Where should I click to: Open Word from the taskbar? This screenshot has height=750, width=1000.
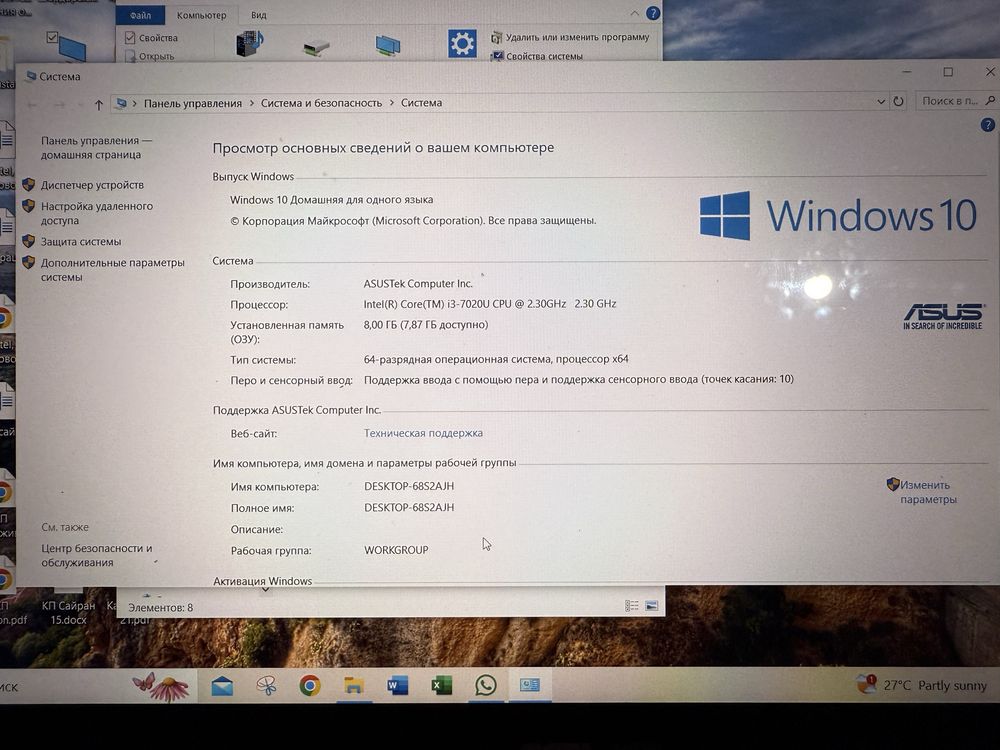(397, 686)
